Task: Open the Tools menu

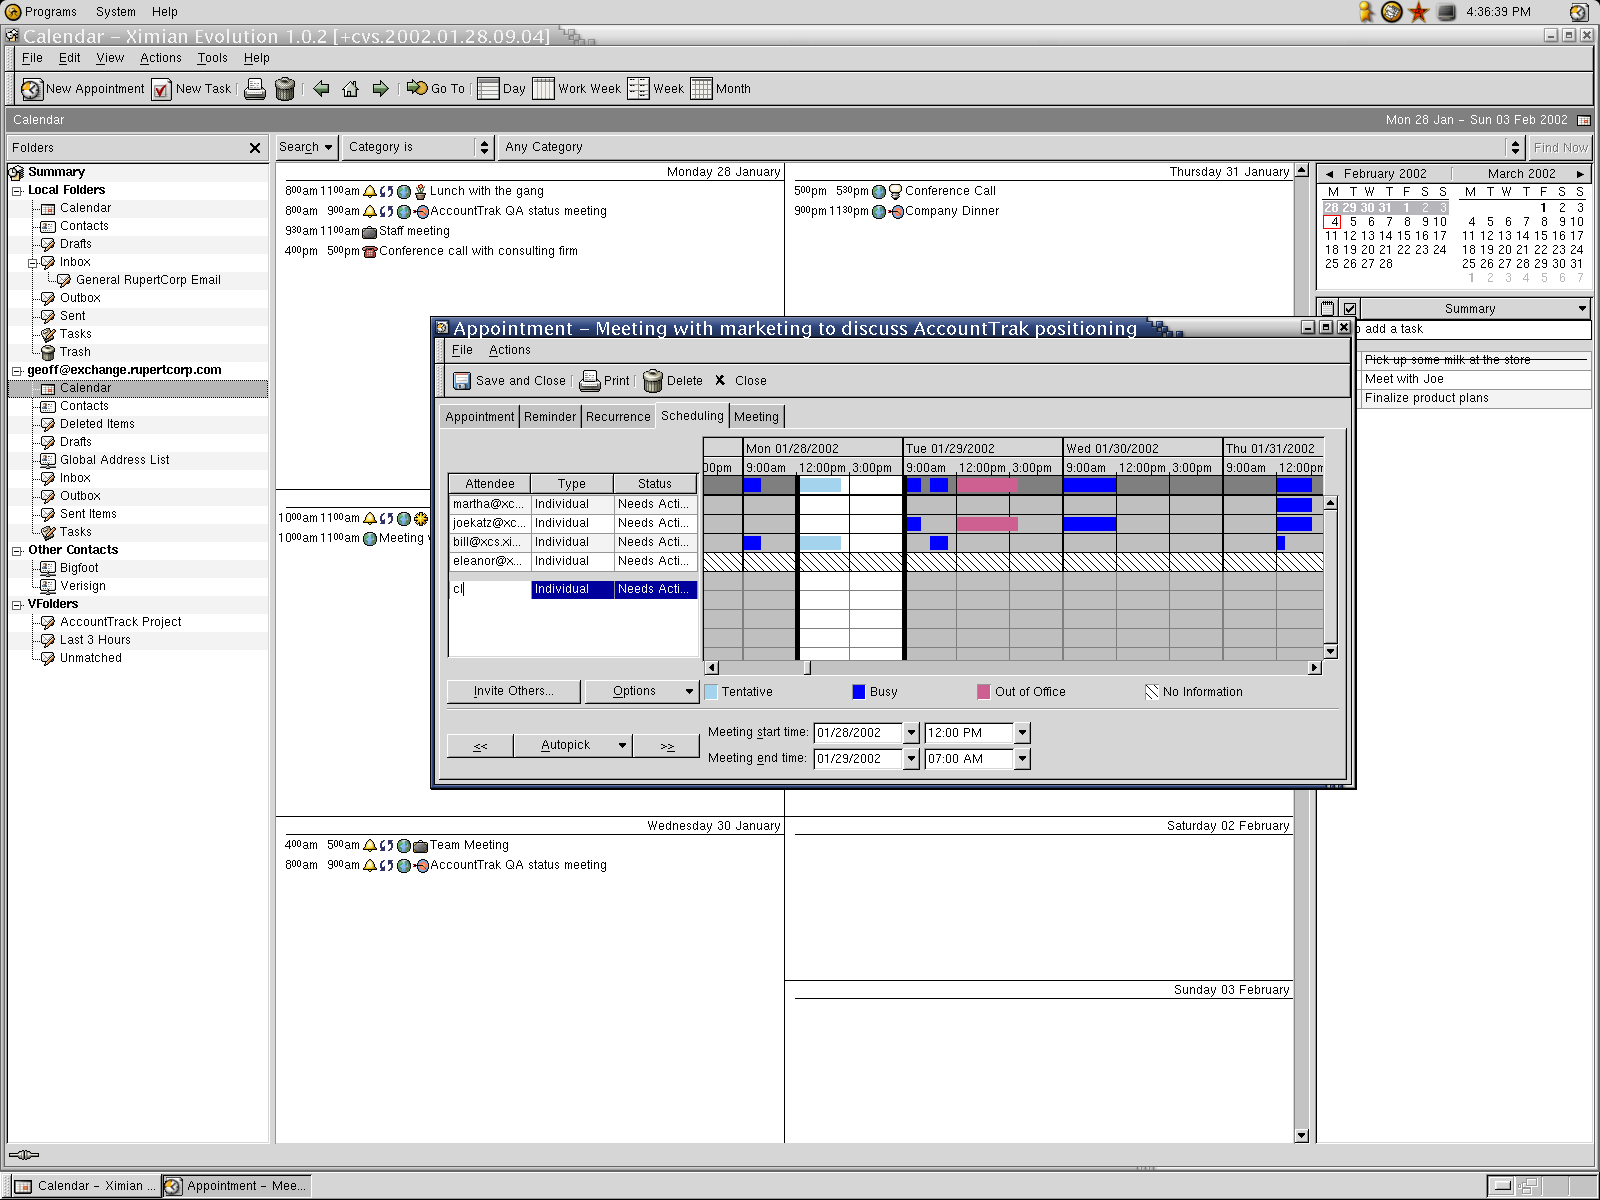Action: [x=212, y=58]
